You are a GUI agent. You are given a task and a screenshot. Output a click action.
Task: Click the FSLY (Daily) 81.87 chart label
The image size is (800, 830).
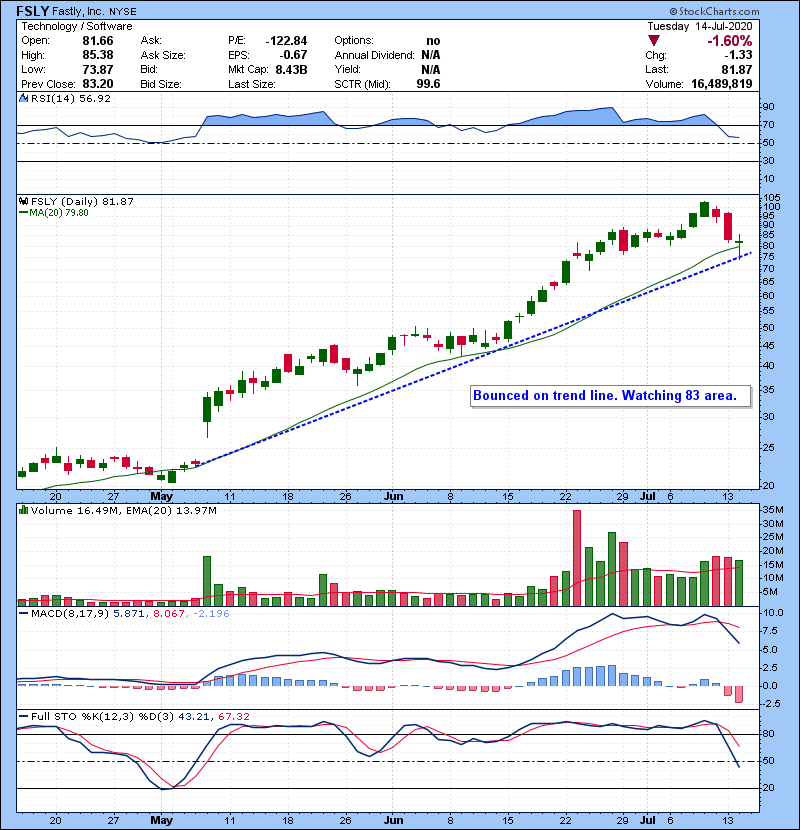click(82, 201)
